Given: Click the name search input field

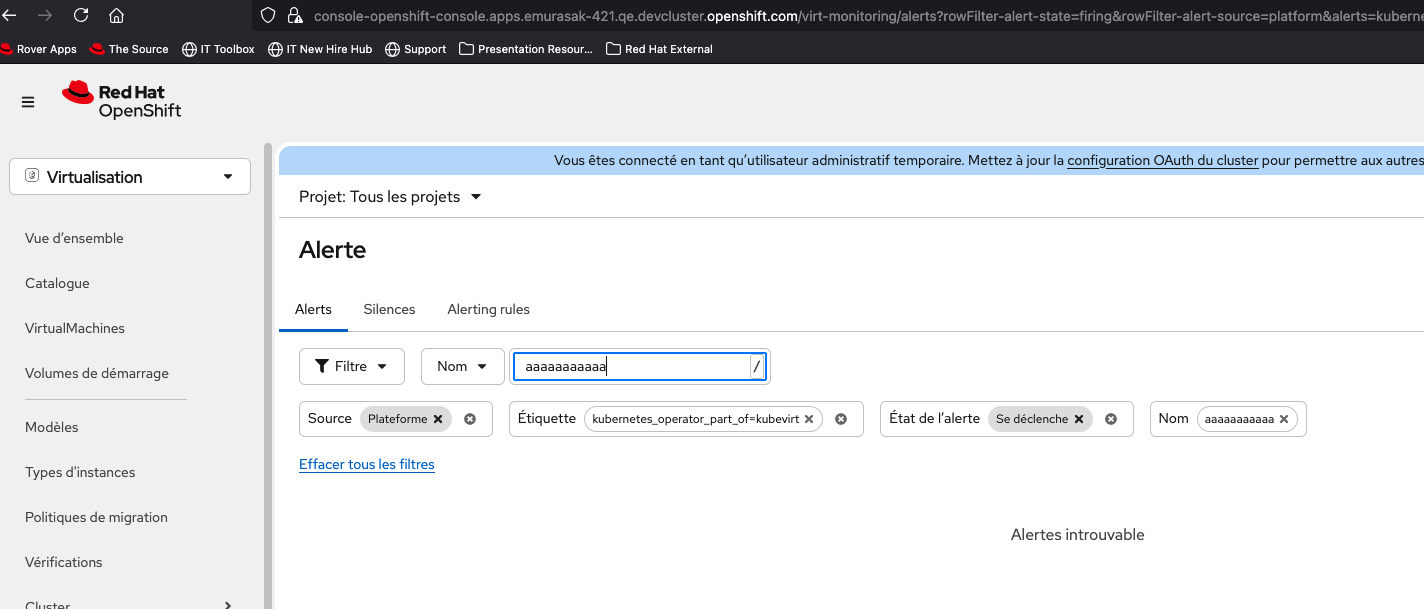Looking at the screenshot, I should tap(630, 367).
